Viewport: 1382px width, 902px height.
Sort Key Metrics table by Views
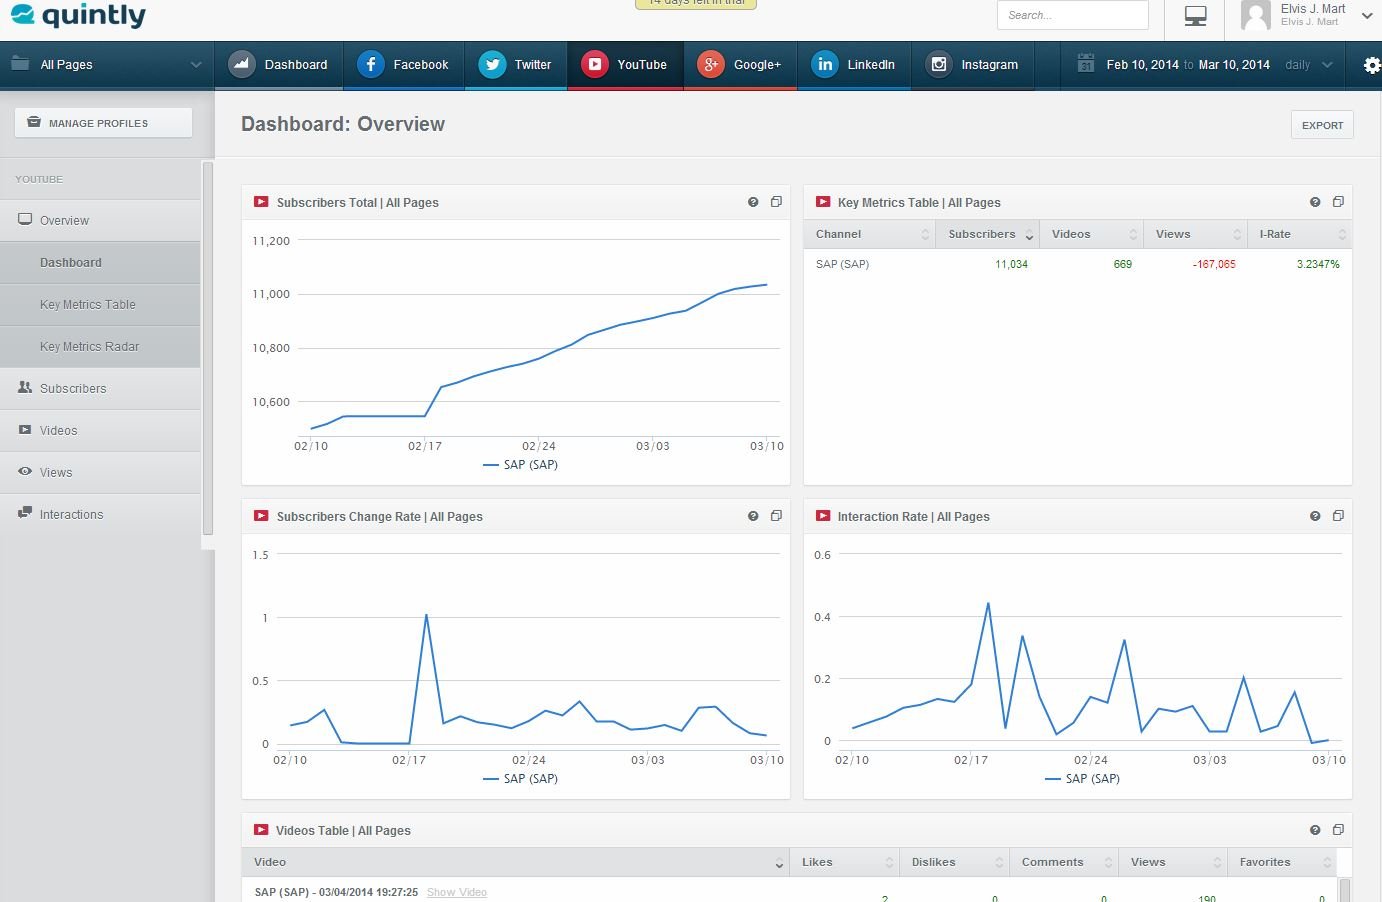point(1195,234)
